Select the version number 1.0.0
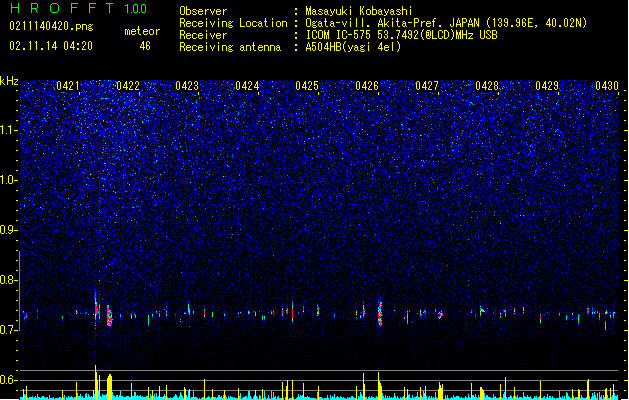 [136, 9]
